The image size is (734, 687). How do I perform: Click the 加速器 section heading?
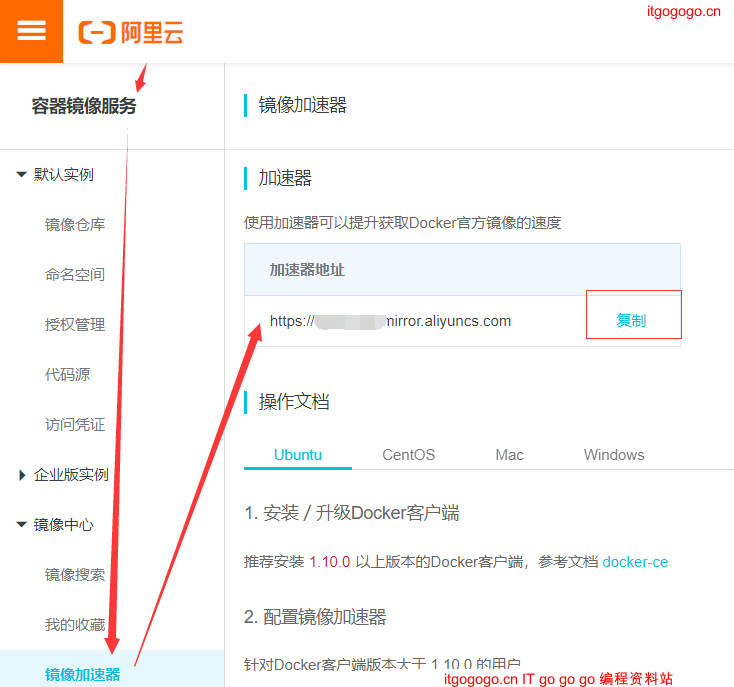point(285,178)
